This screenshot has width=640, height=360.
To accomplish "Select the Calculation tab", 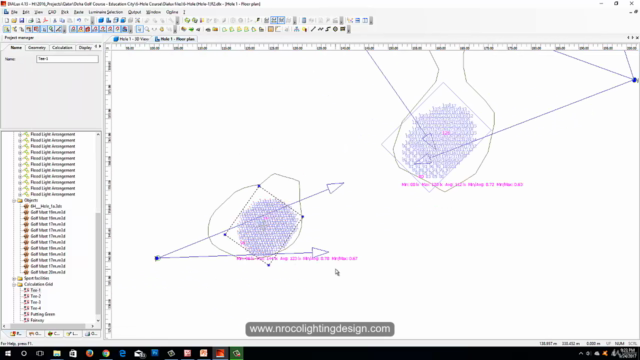I will [62, 48].
